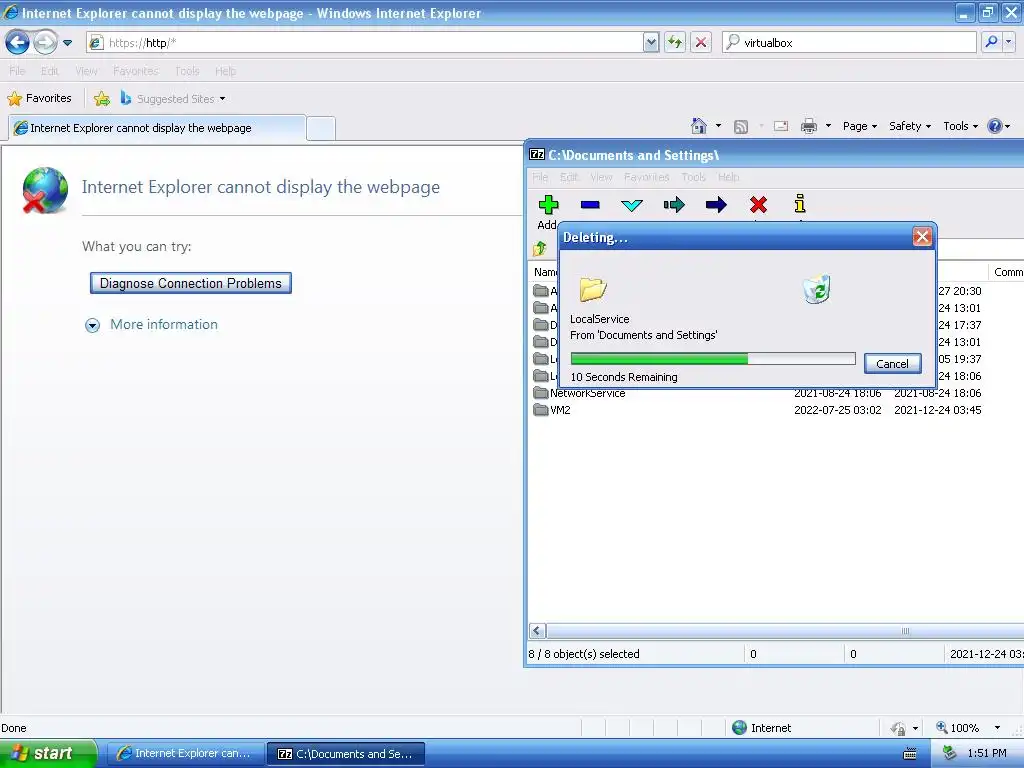Click the 1:51 PM taskbar clock
The width and height of the screenshot is (1024, 768).
987,753
